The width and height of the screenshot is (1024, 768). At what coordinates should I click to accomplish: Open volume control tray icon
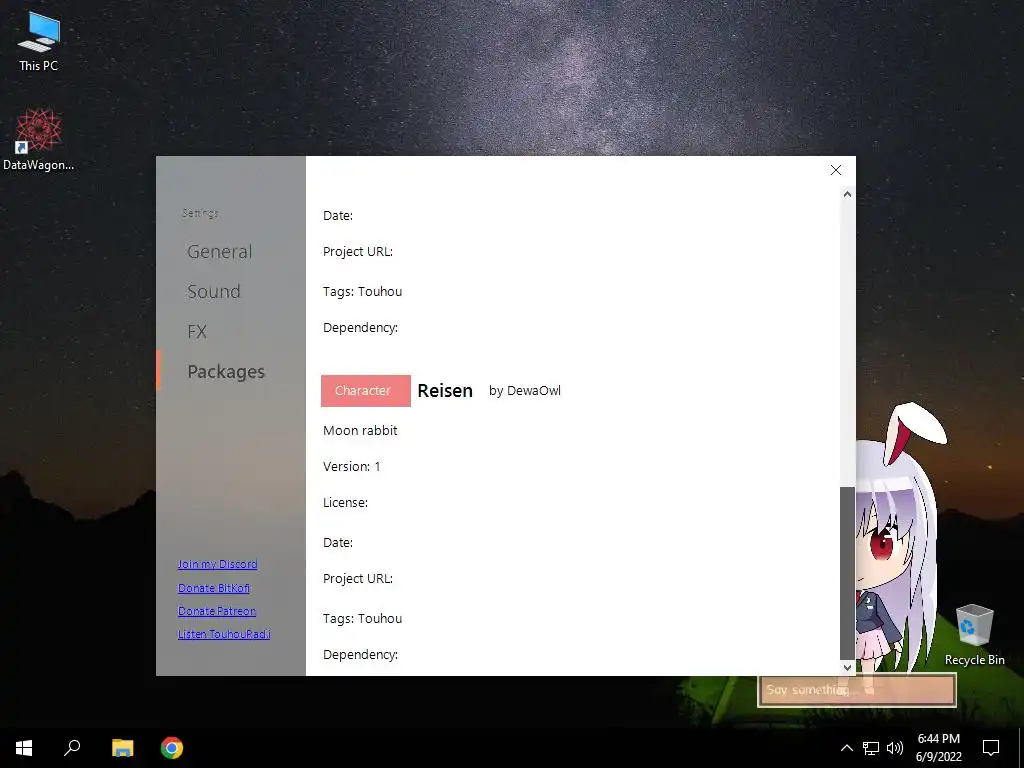[x=895, y=748]
